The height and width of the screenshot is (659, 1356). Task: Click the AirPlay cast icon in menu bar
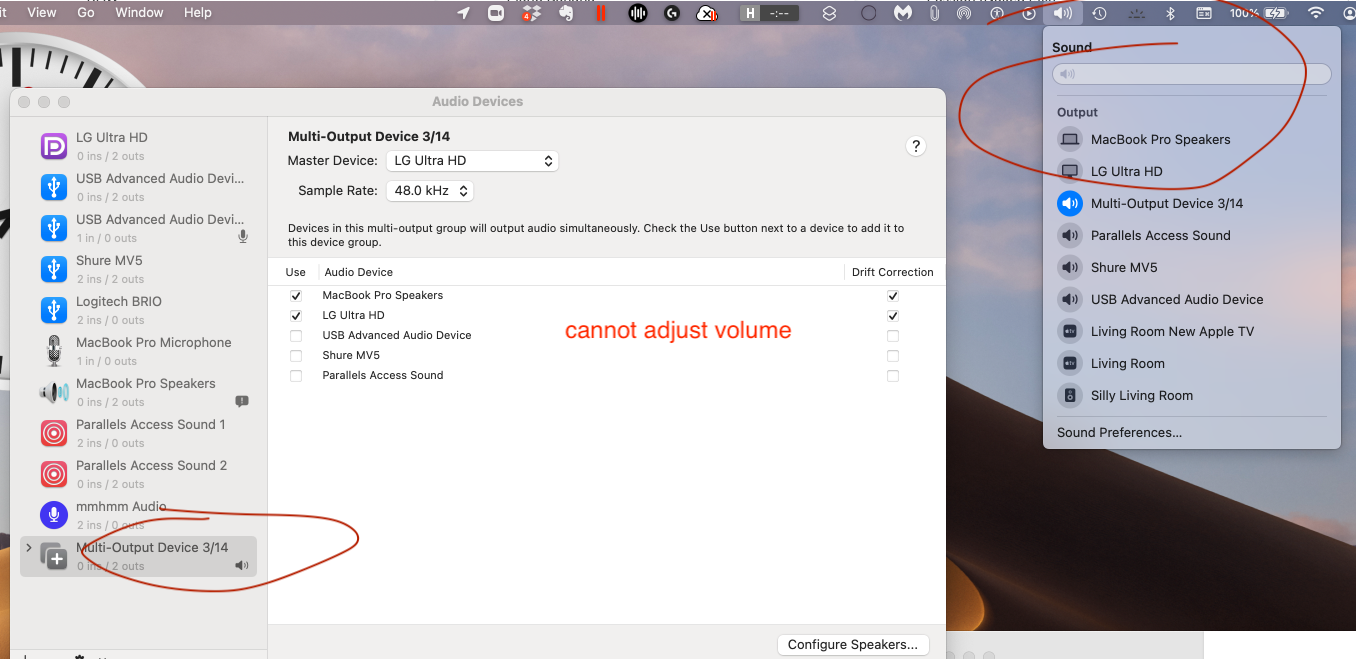(x=964, y=13)
